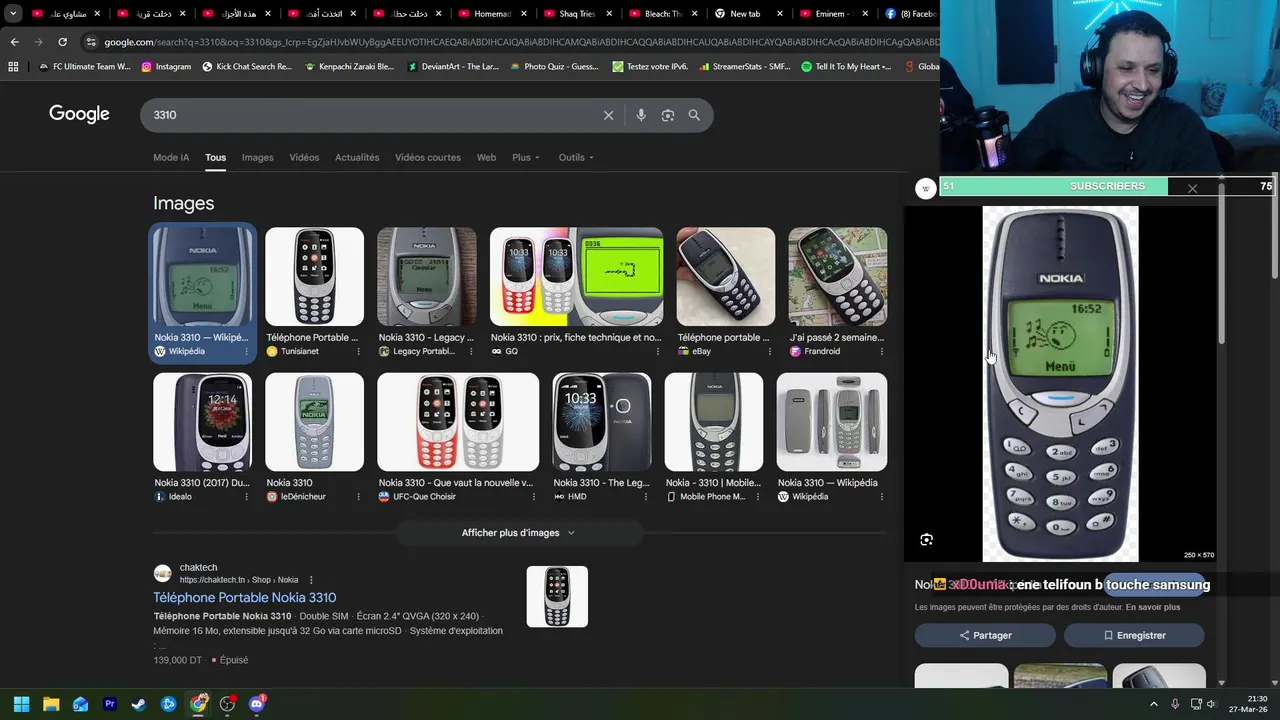Expand the Outils tools menu
Viewport: 1280px width, 720px height.
pyautogui.click(x=576, y=157)
